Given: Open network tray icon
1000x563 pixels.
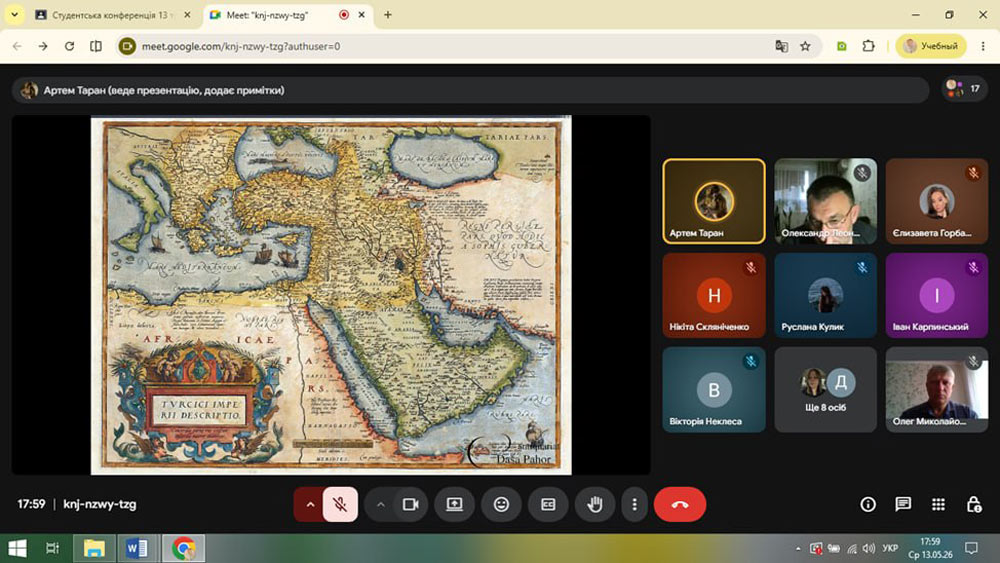Looking at the screenshot, I should (x=851, y=548).
